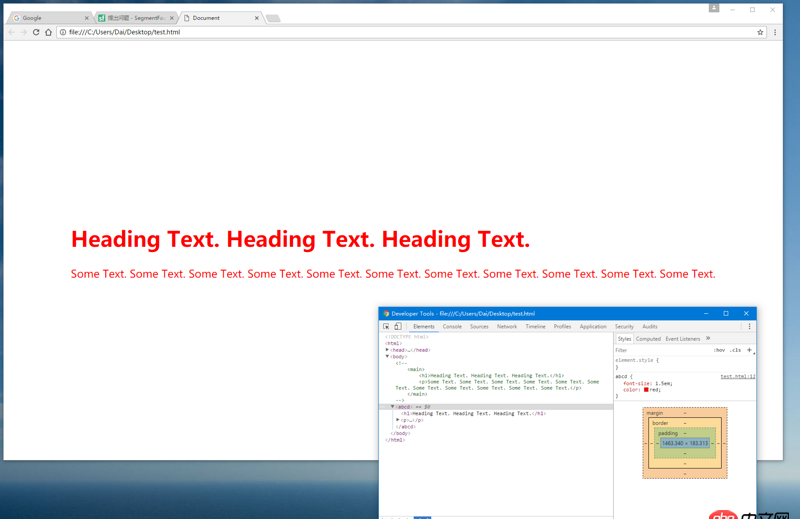800x519 pixels.
Task: Open the test.html:12 source link
Action: point(737,377)
